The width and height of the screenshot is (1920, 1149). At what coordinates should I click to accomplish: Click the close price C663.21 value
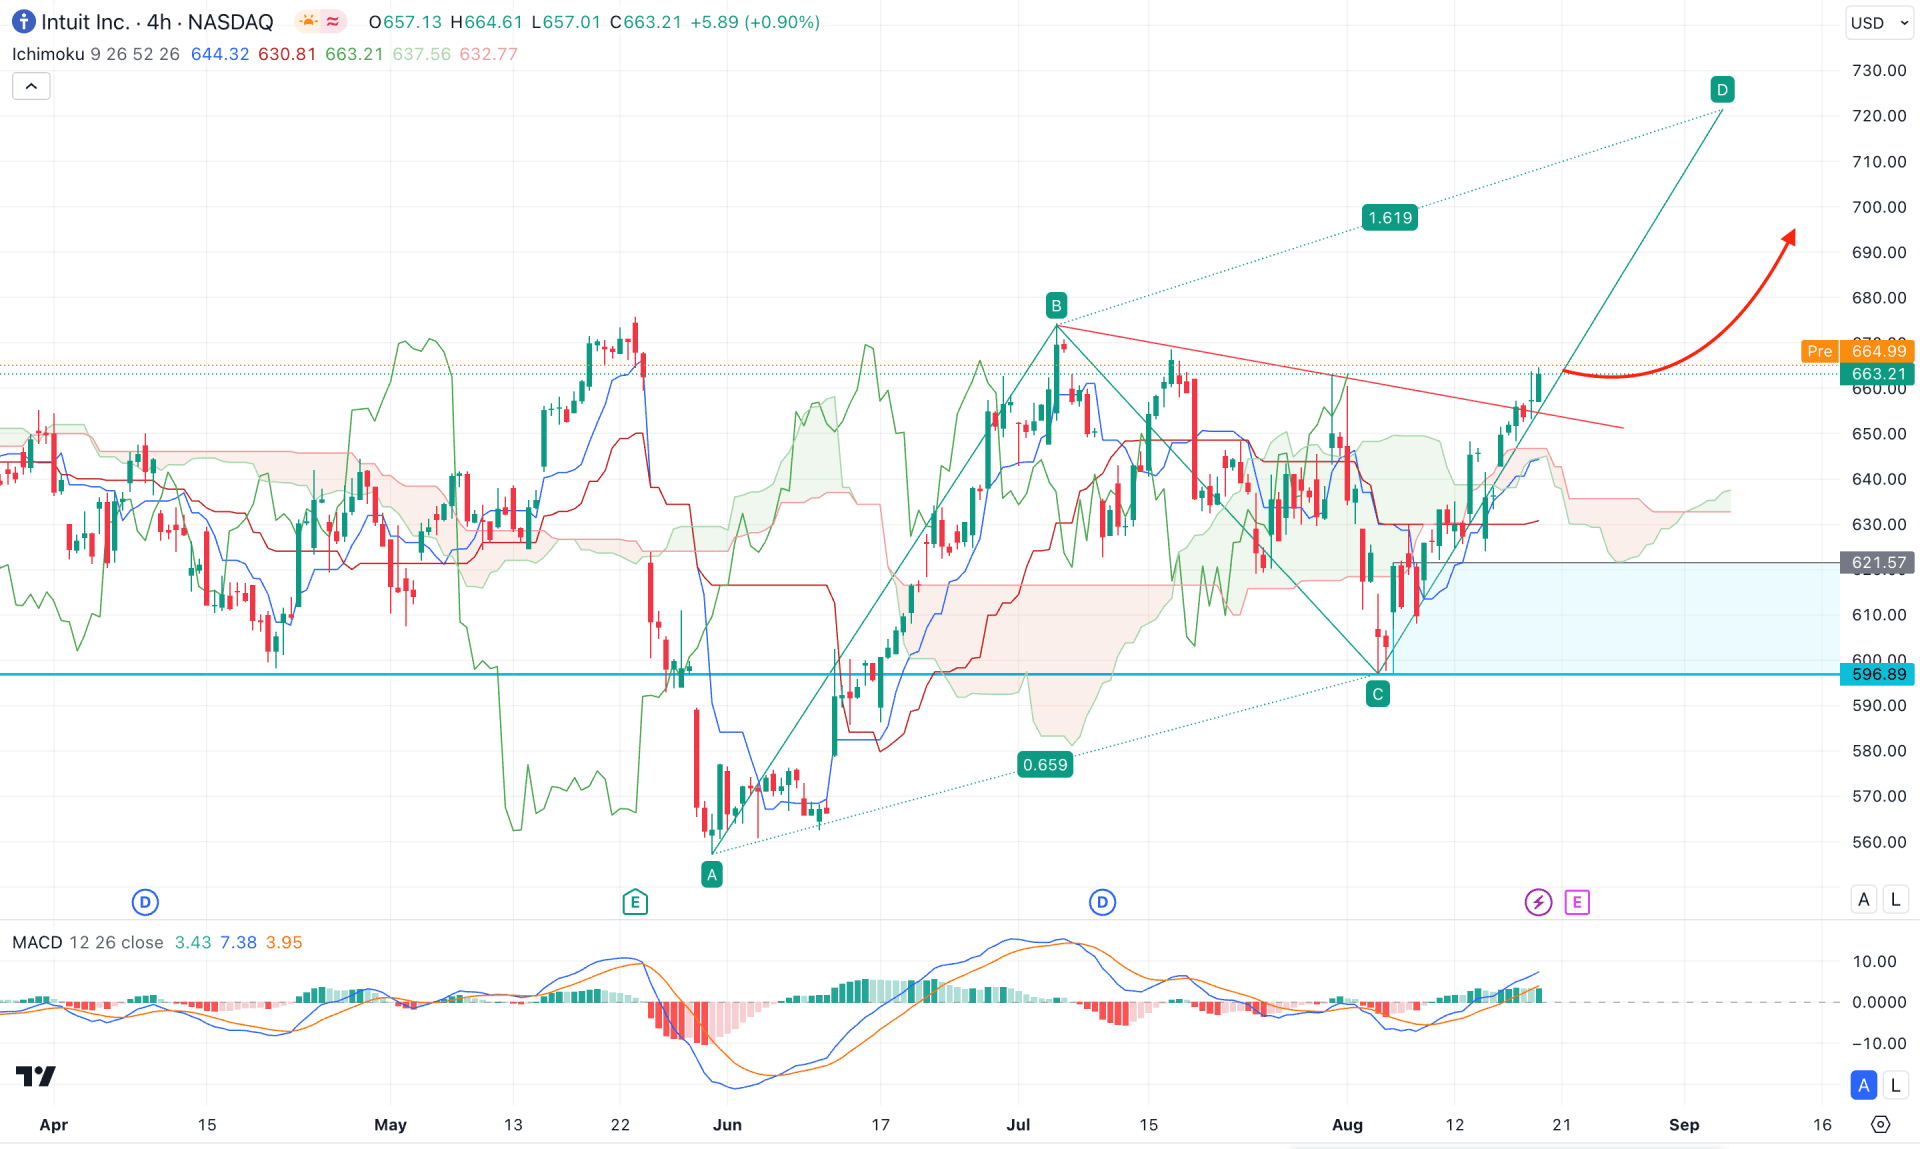tap(645, 22)
